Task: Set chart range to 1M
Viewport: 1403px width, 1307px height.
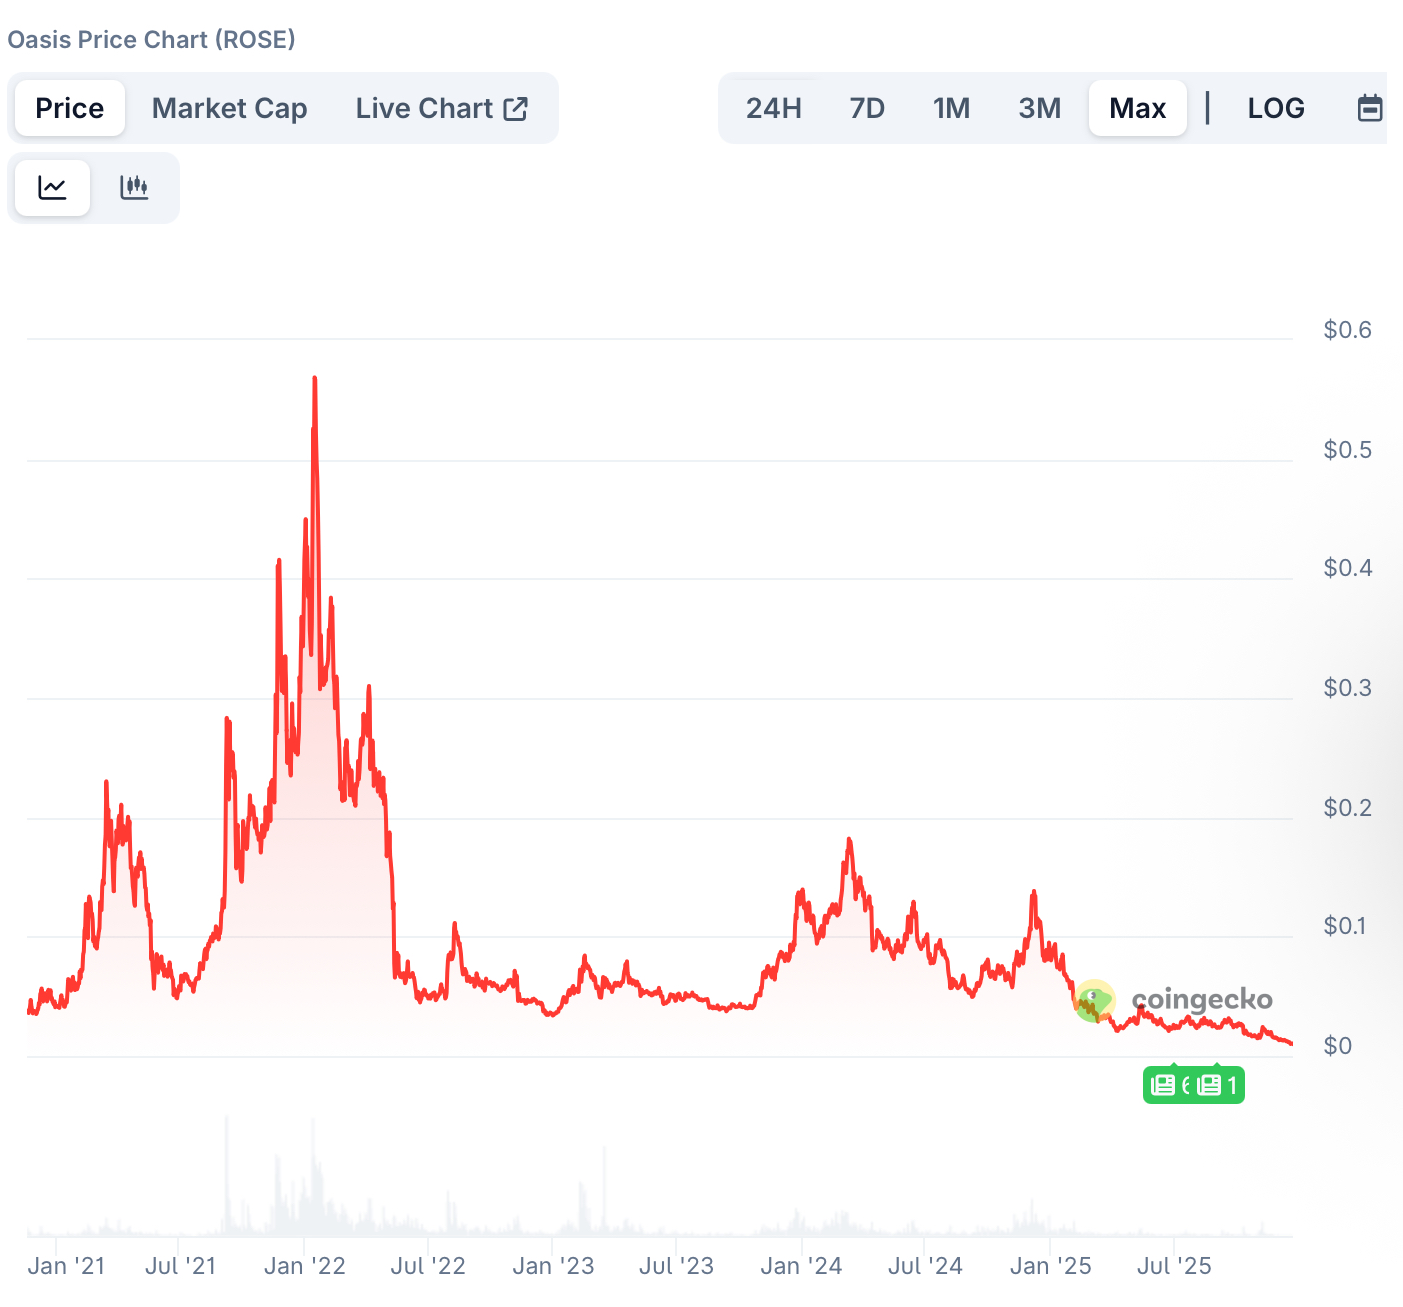Action: tap(951, 108)
